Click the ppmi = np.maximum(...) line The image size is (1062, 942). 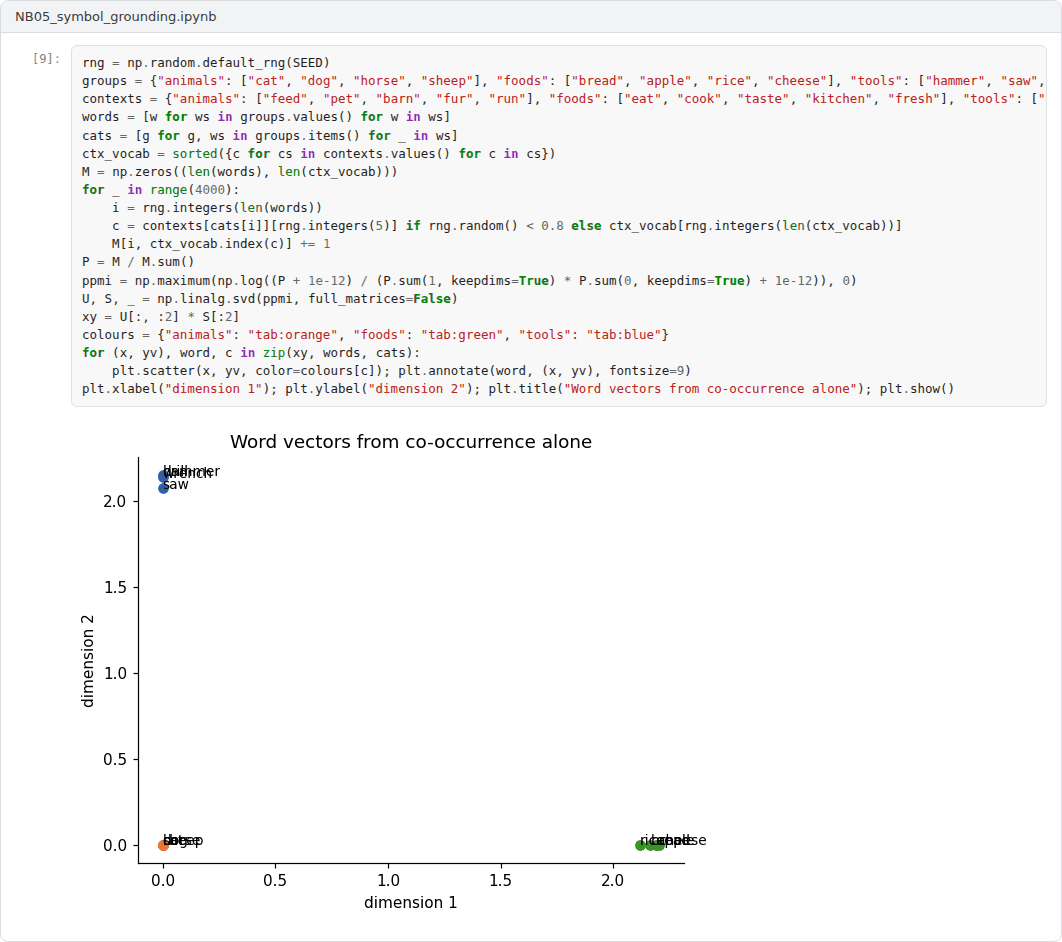[469, 280]
